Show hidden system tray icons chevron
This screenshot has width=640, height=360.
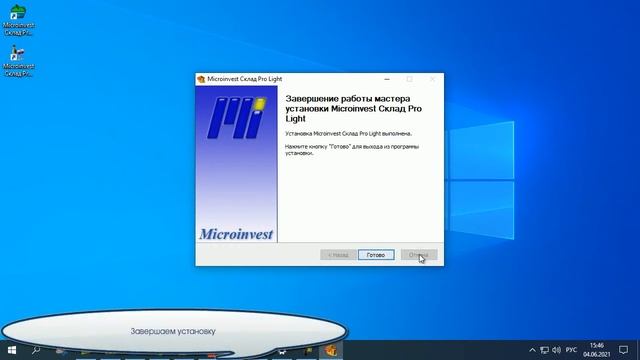(532, 350)
